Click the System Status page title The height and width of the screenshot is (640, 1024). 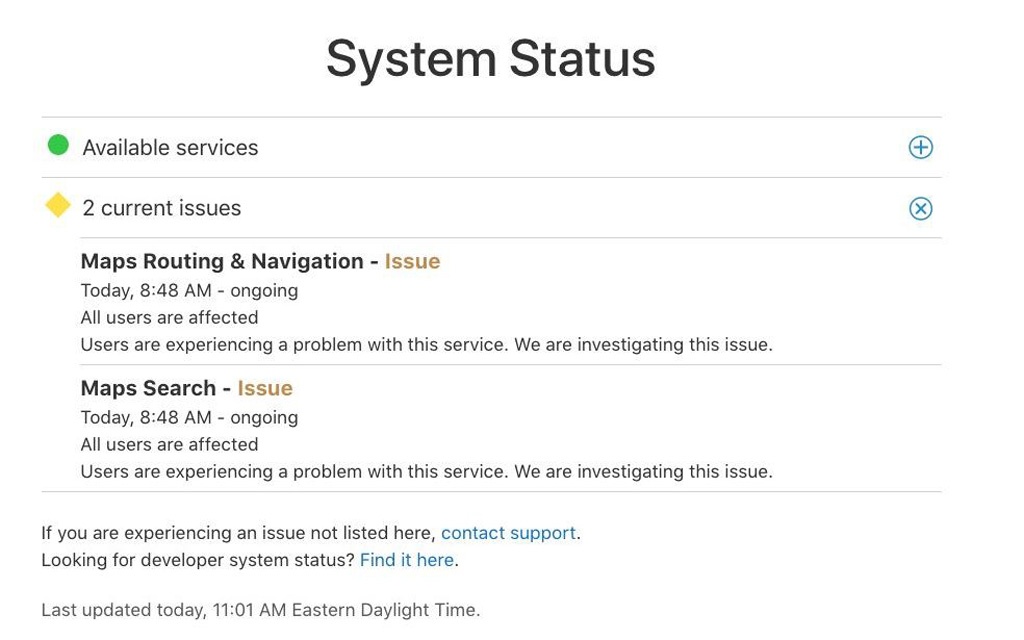[x=490, y=58]
